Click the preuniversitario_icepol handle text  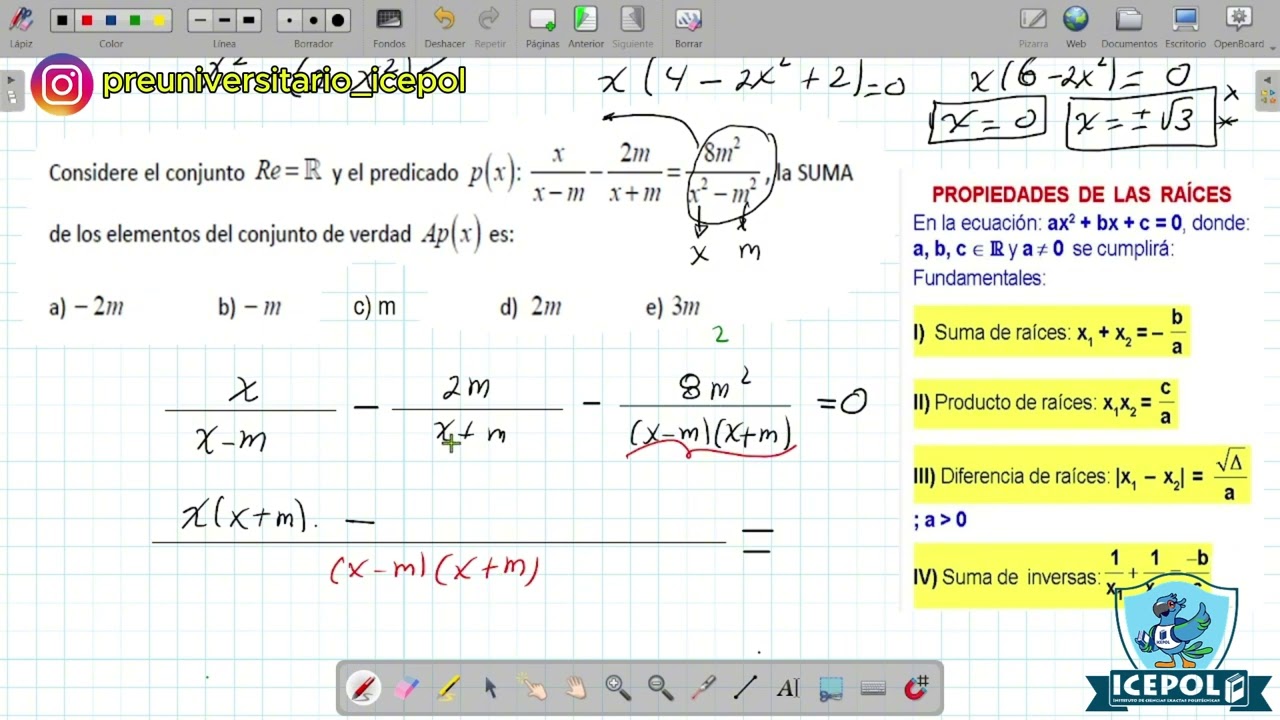pyautogui.click(x=283, y=81)
